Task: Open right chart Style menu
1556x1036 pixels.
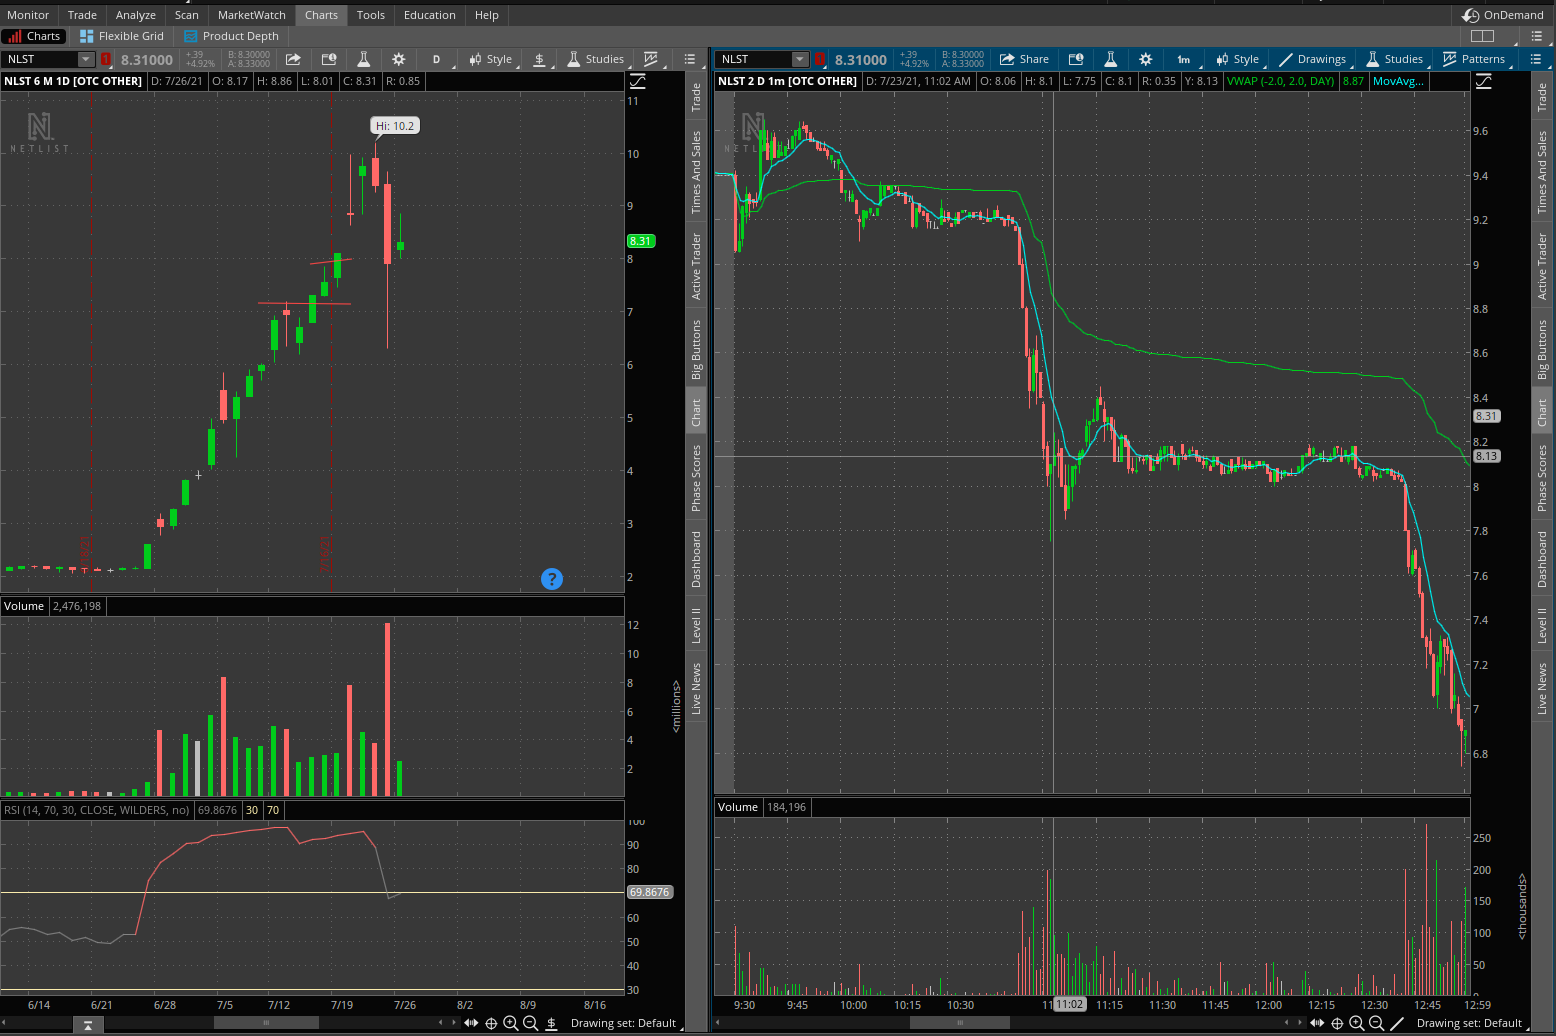Action: [1238, 59]
